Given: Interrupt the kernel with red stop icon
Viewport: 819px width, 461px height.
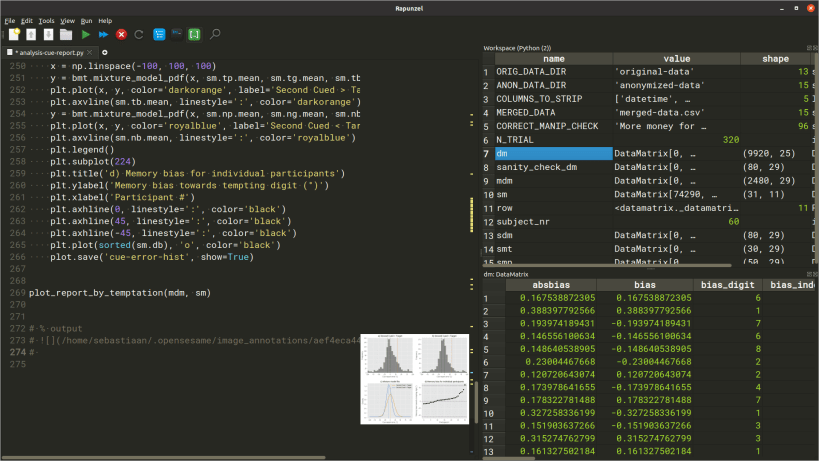Looking at the screenshot, I should point(122,34).
